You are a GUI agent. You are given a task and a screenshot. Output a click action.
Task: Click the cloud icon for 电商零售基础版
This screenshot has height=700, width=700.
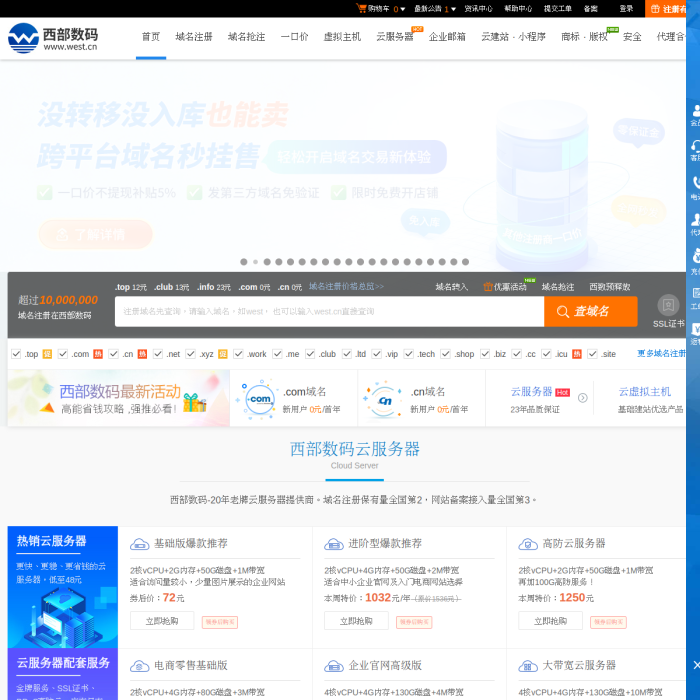[x=139, y=666]
